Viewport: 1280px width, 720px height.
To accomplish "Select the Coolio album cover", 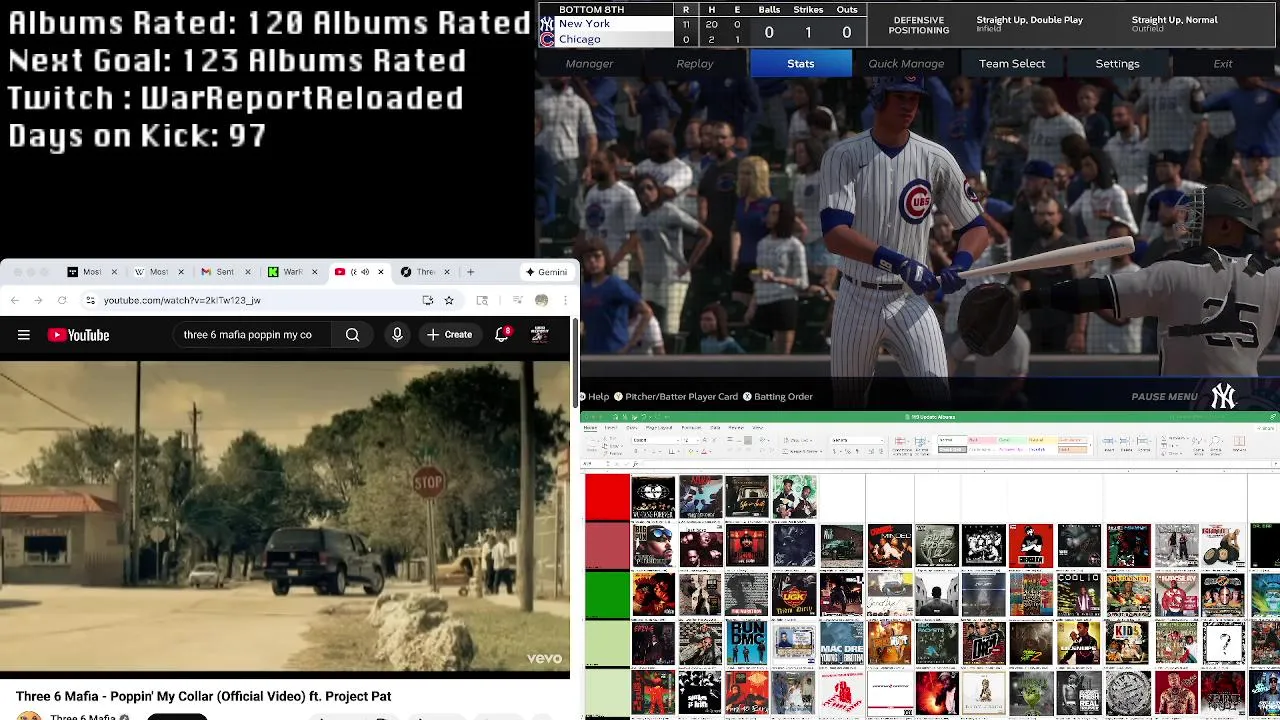I will pyautogui.click(x=1079, y=594).
